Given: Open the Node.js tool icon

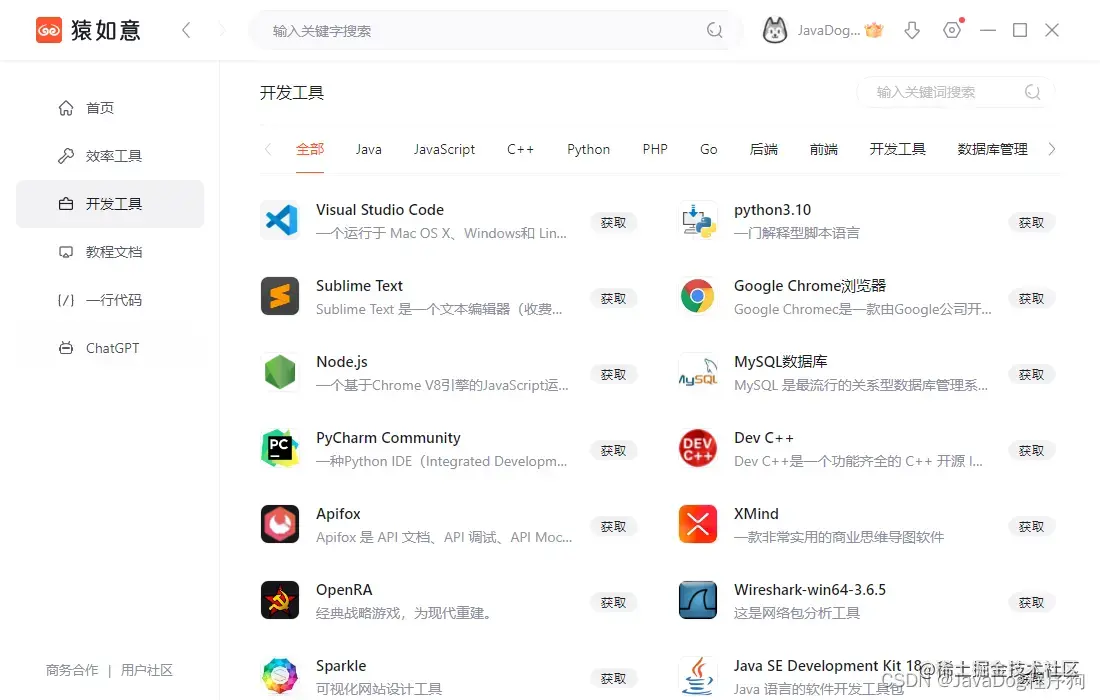Looking at the screenshot, I should 280,373.
